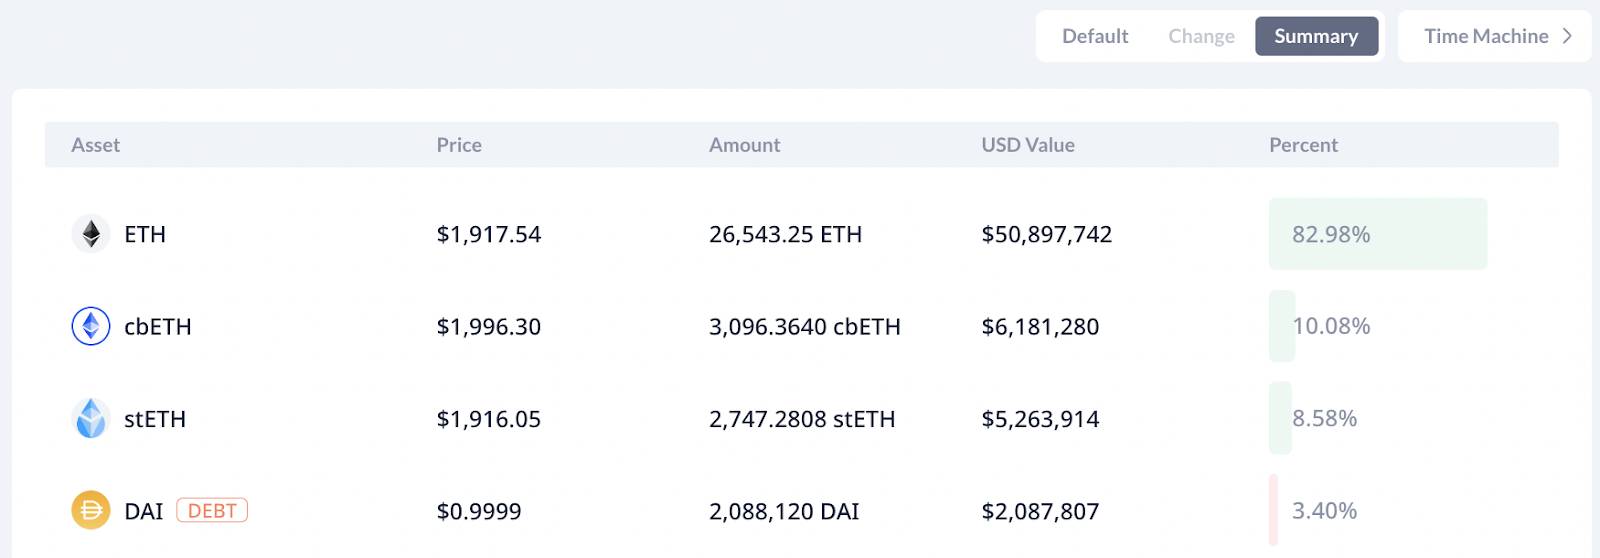
Task: Click the Amount column header
Action: (x=744, y=145)
